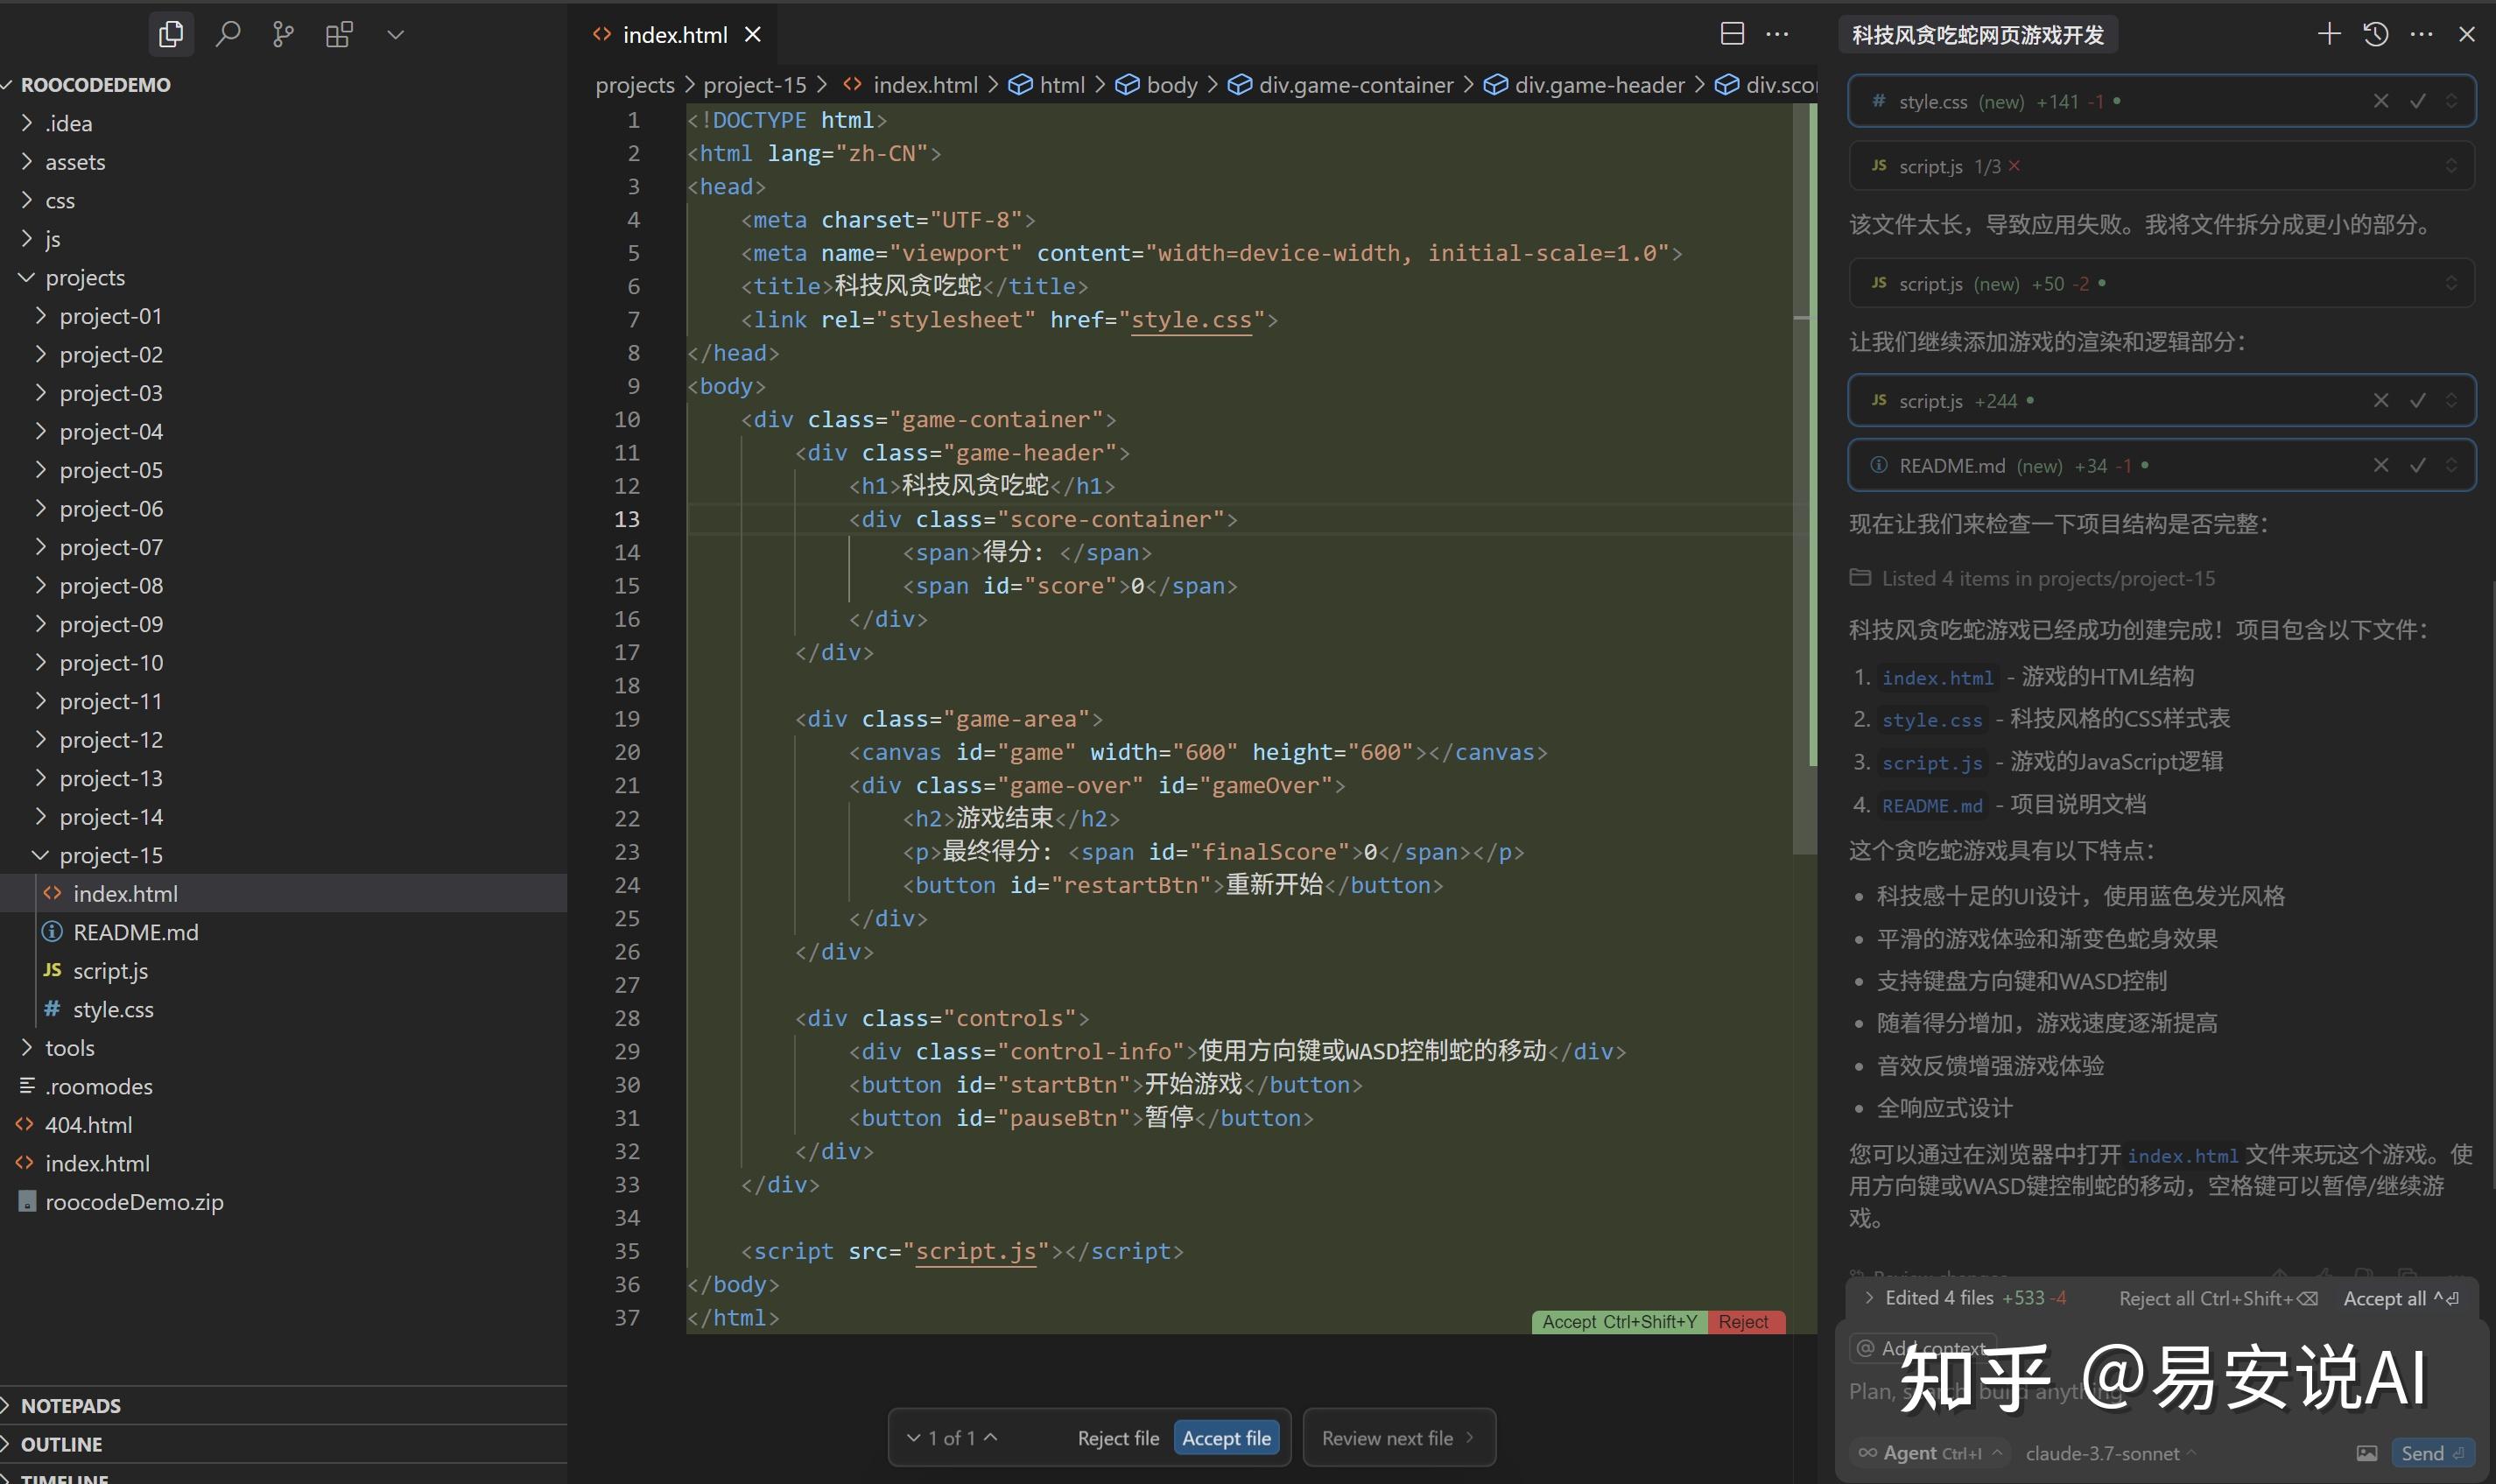Click the Accept file button
This screenshot has width=2496, height=1484.
click(x=1226, y=1437)
